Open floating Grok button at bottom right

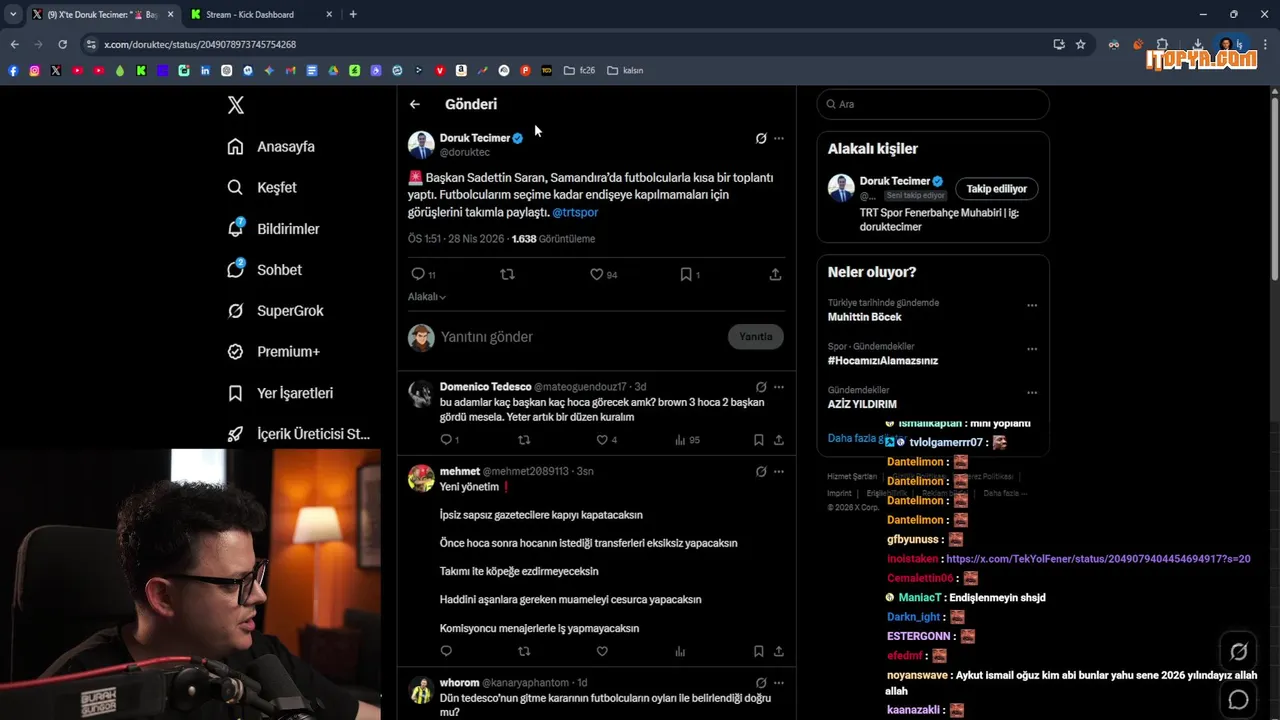click(x=1238, y=652)
